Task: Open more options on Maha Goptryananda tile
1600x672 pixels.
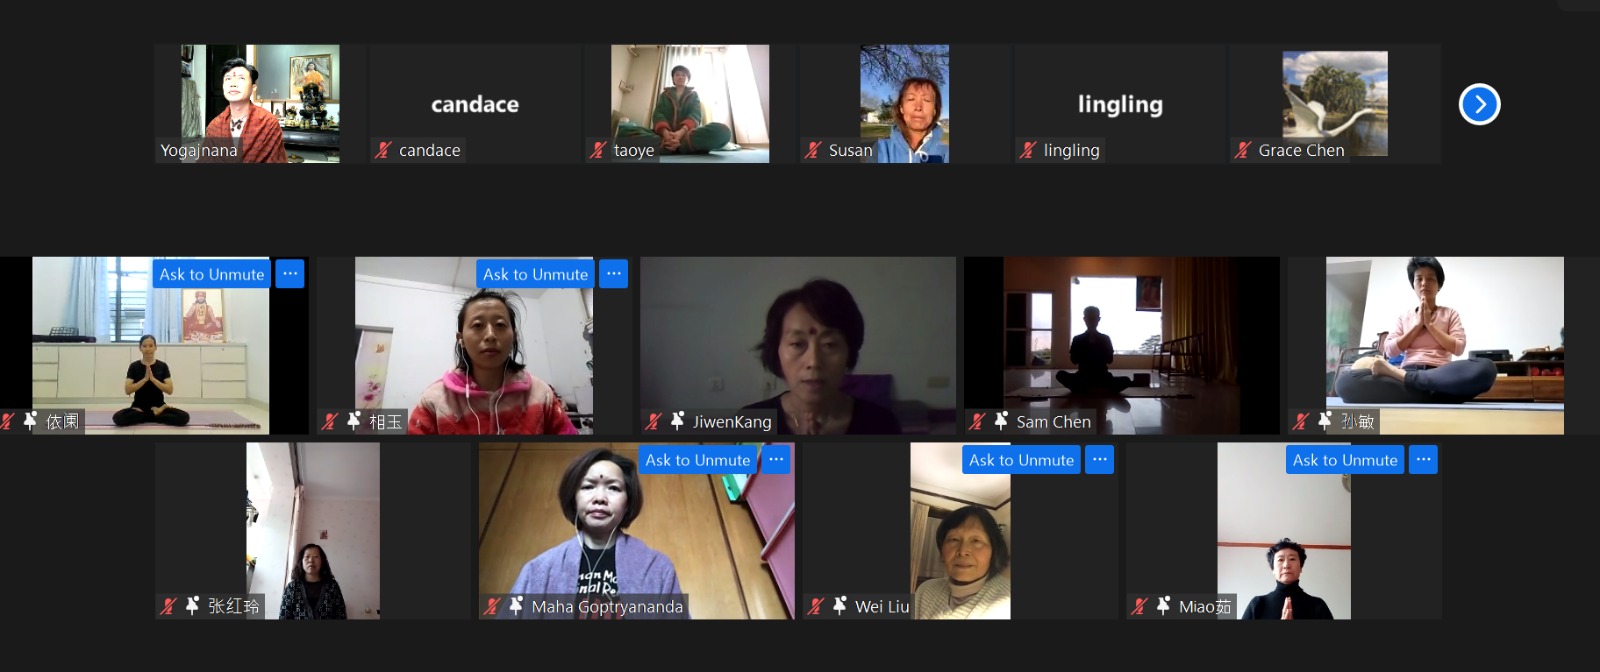Action: point(776,460)
